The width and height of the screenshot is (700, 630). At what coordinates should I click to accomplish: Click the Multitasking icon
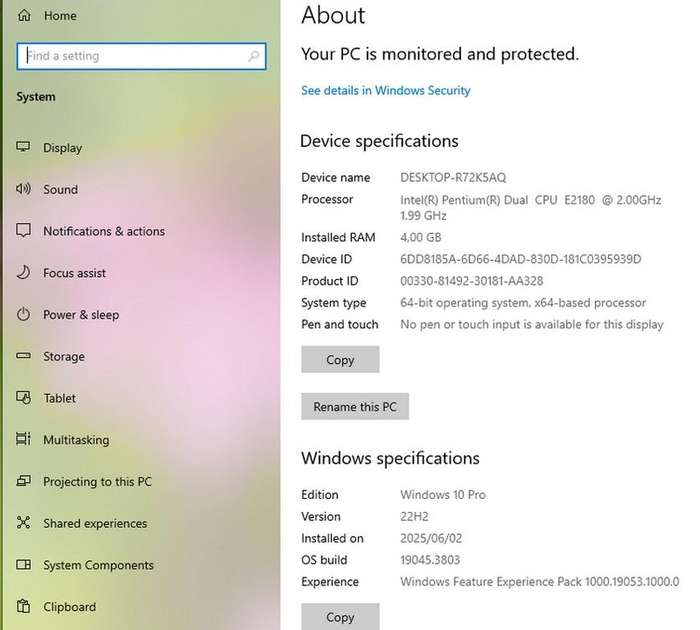pos(23,439)
